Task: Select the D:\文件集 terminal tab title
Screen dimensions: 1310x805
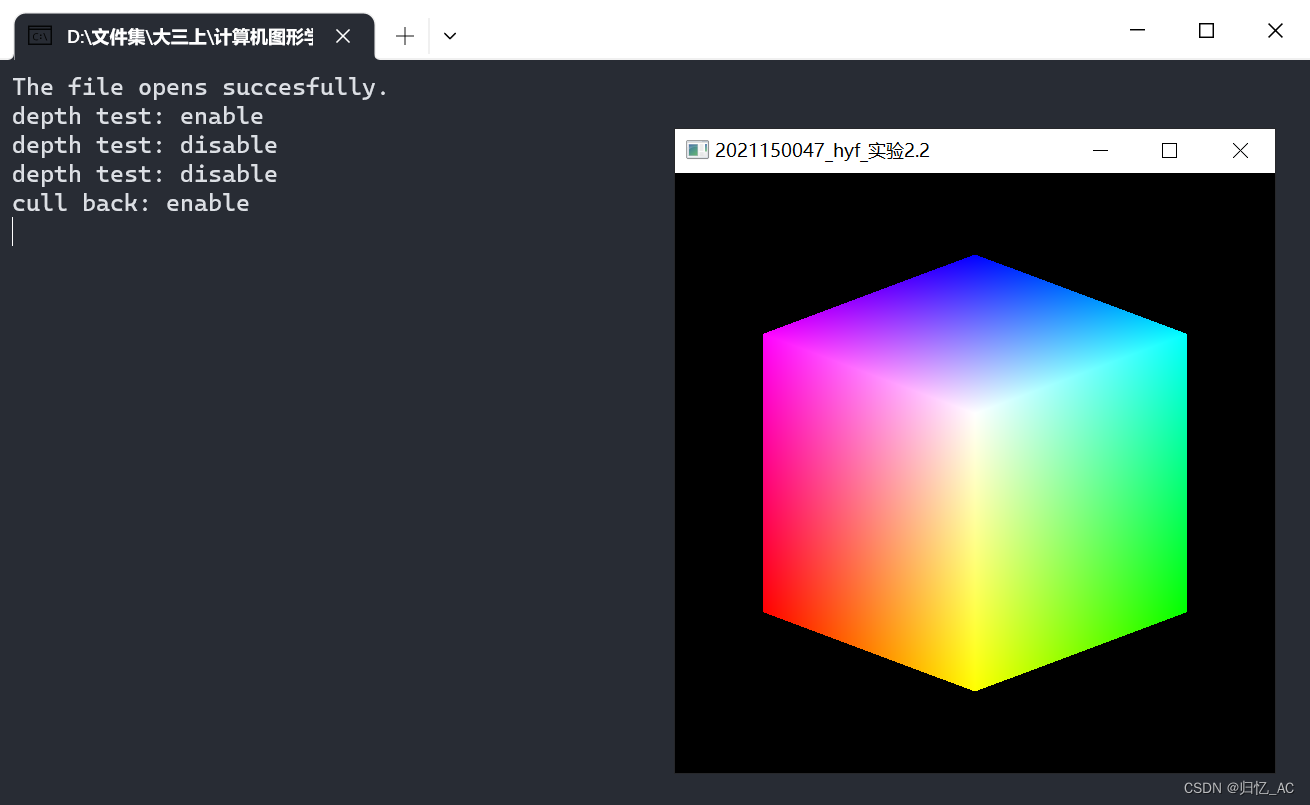Action: pyautogui.click(x=190, y=36)
